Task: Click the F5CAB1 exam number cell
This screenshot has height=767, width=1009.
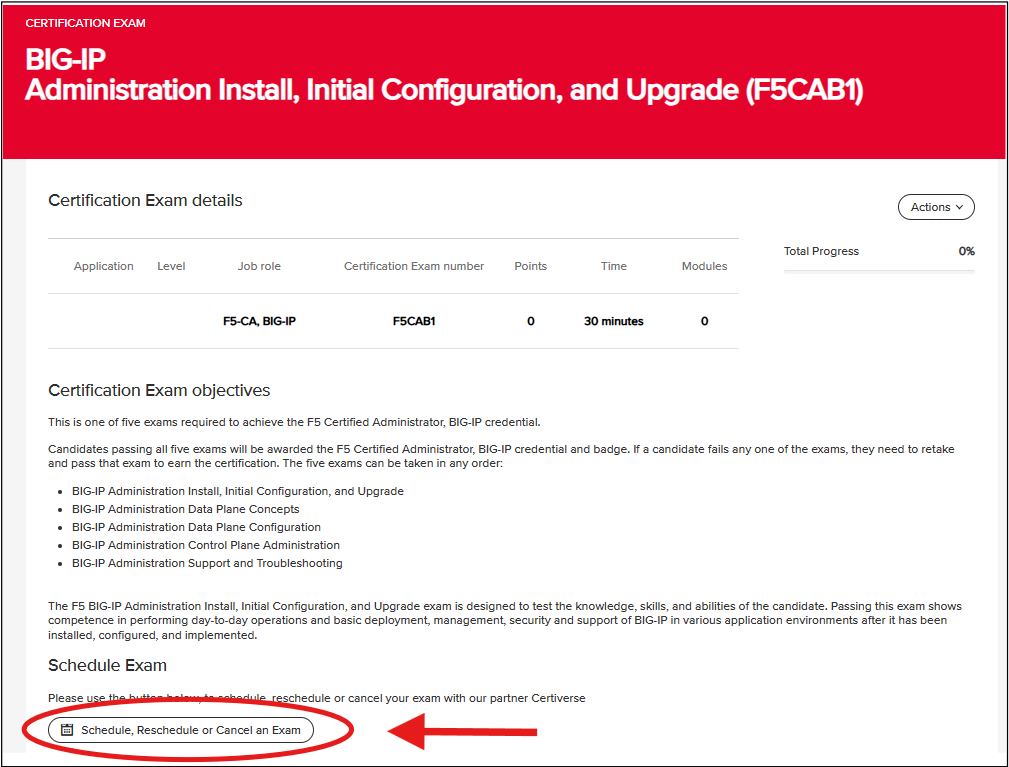Action: 414,321
